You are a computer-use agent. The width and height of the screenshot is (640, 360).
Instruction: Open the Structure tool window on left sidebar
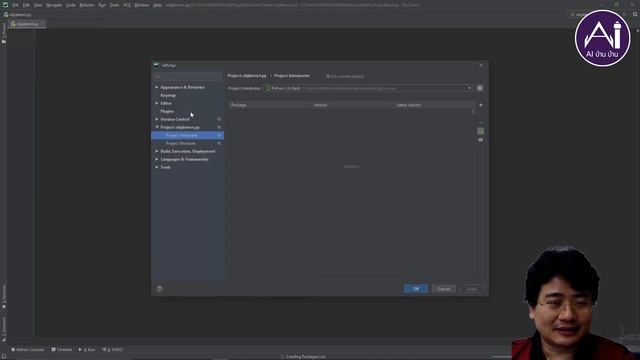click(x=4, y=328)
